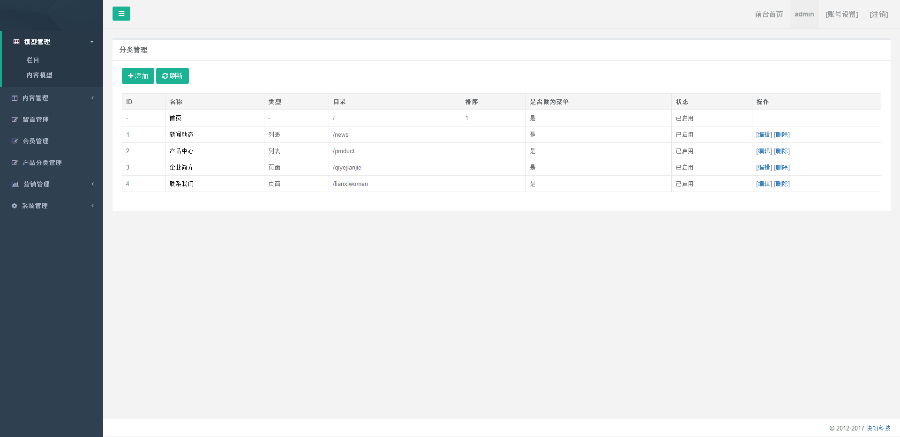
Task: Click 注销 to log out
Action: [879, 14]
